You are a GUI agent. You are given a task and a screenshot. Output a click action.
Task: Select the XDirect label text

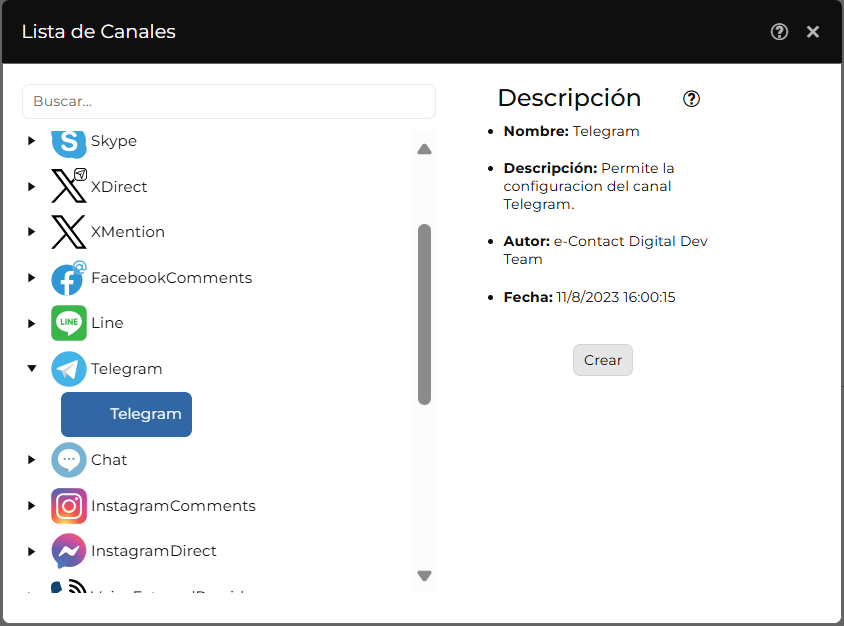[x=119, y=187]
